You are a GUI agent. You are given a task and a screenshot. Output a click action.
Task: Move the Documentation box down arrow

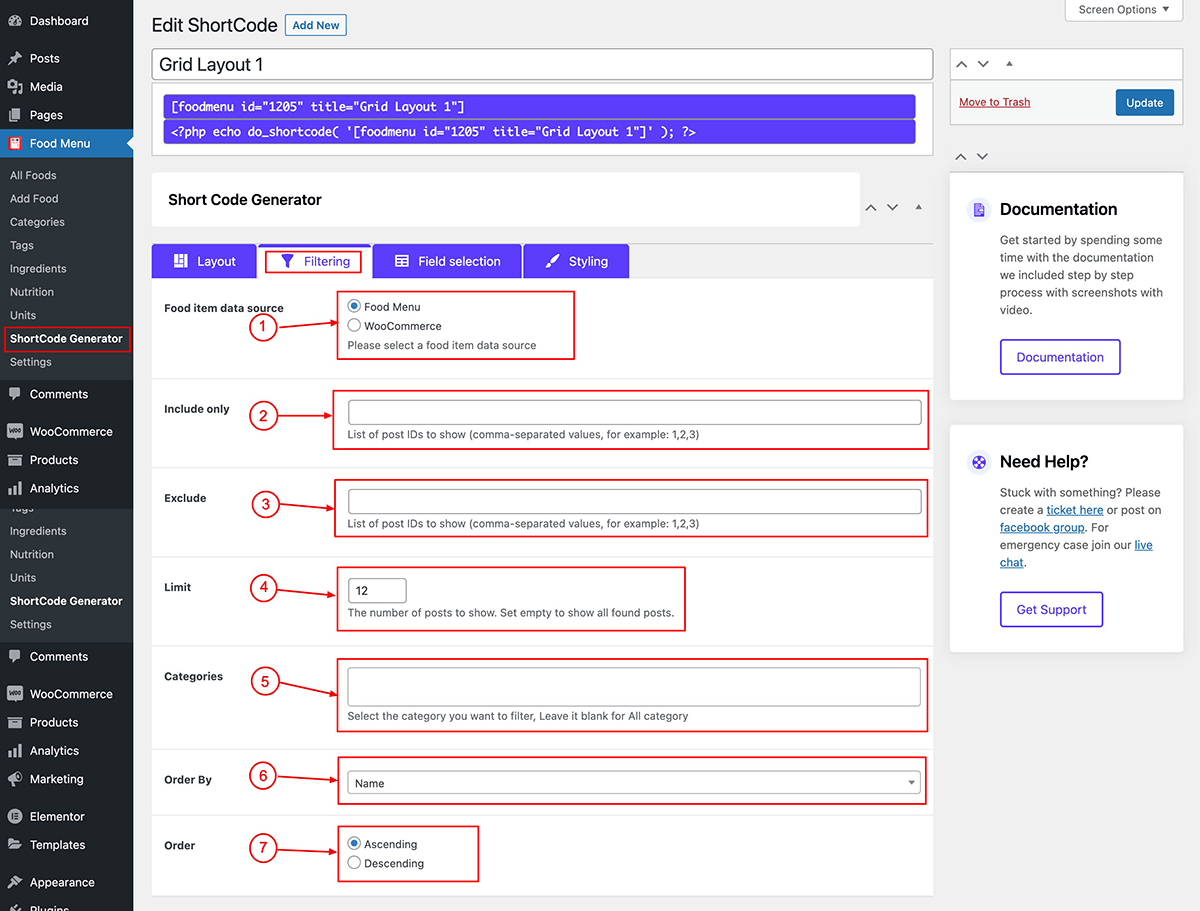(983, 157)
